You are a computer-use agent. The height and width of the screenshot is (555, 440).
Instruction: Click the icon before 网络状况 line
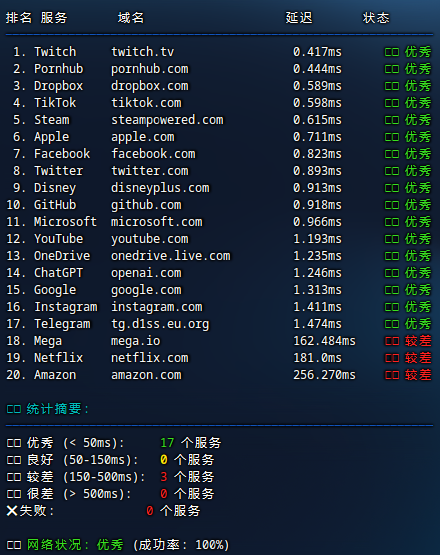[x=14, y=545]
